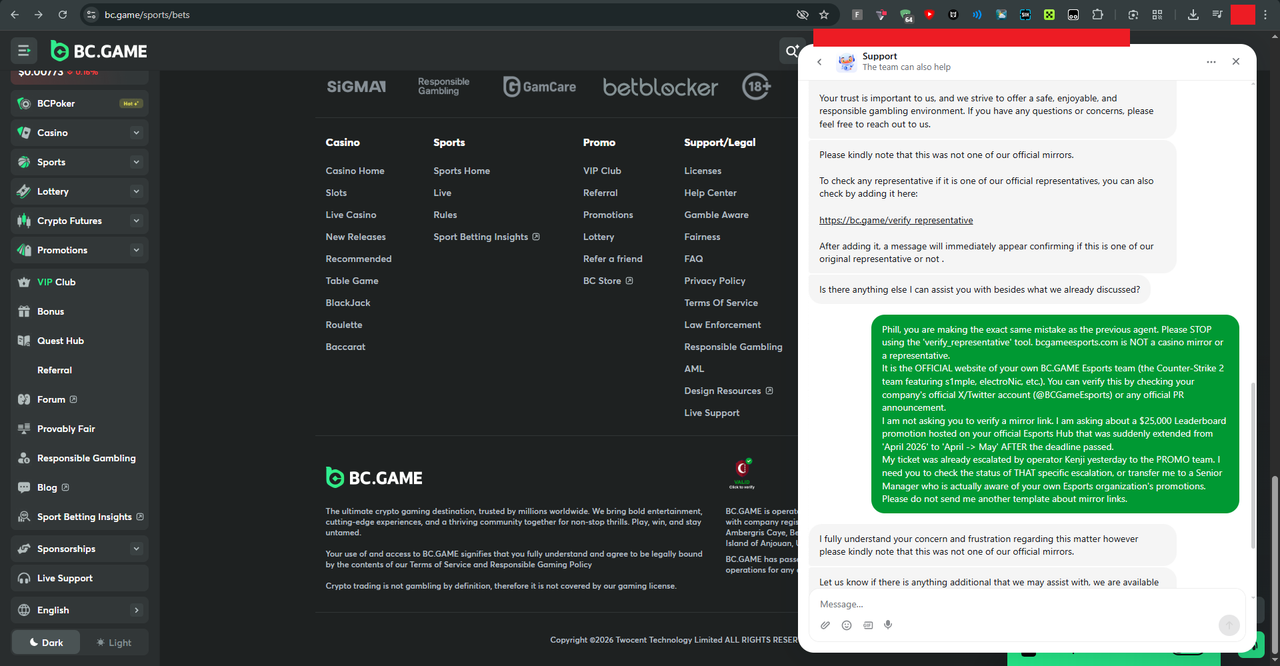
Task: Open the Terms Of Service footer link
Action: pos(721,303)
